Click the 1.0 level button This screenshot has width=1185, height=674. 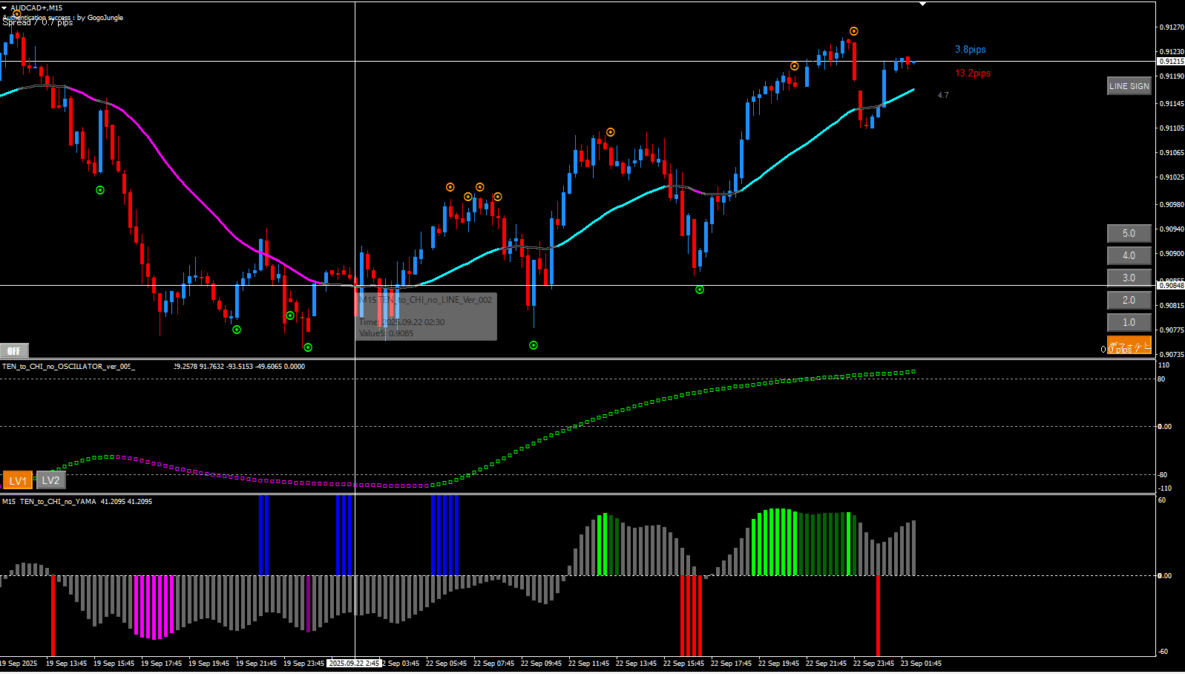click(x=1129, y=323)
